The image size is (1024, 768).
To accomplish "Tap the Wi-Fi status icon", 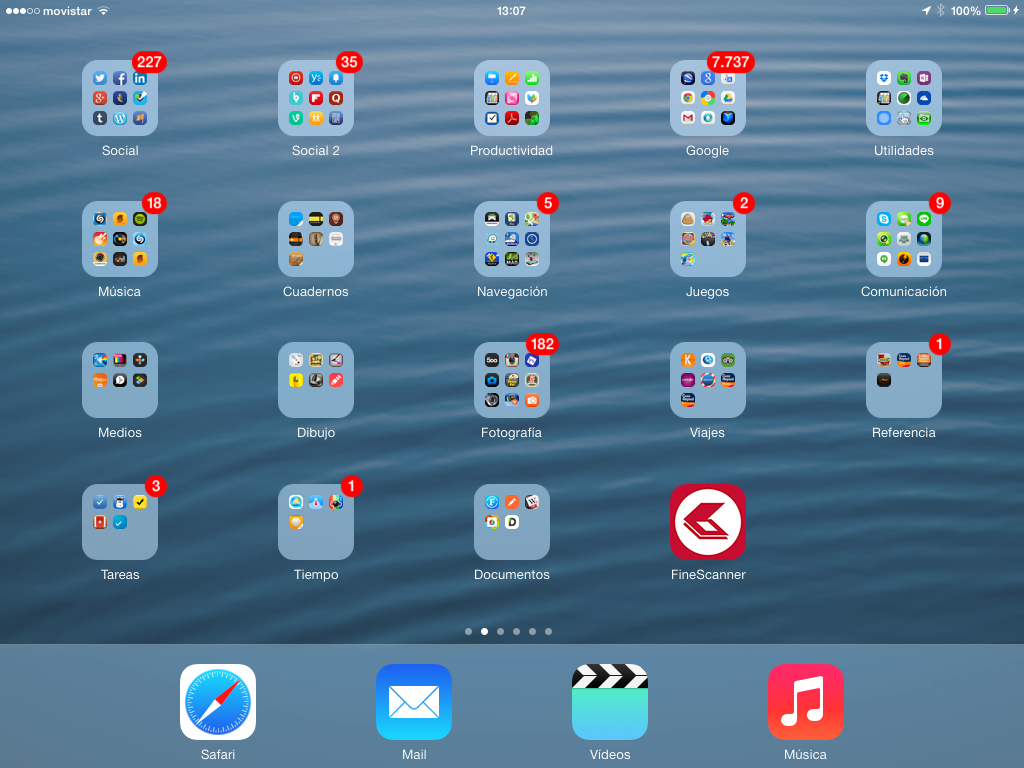I will pos(103,10).
